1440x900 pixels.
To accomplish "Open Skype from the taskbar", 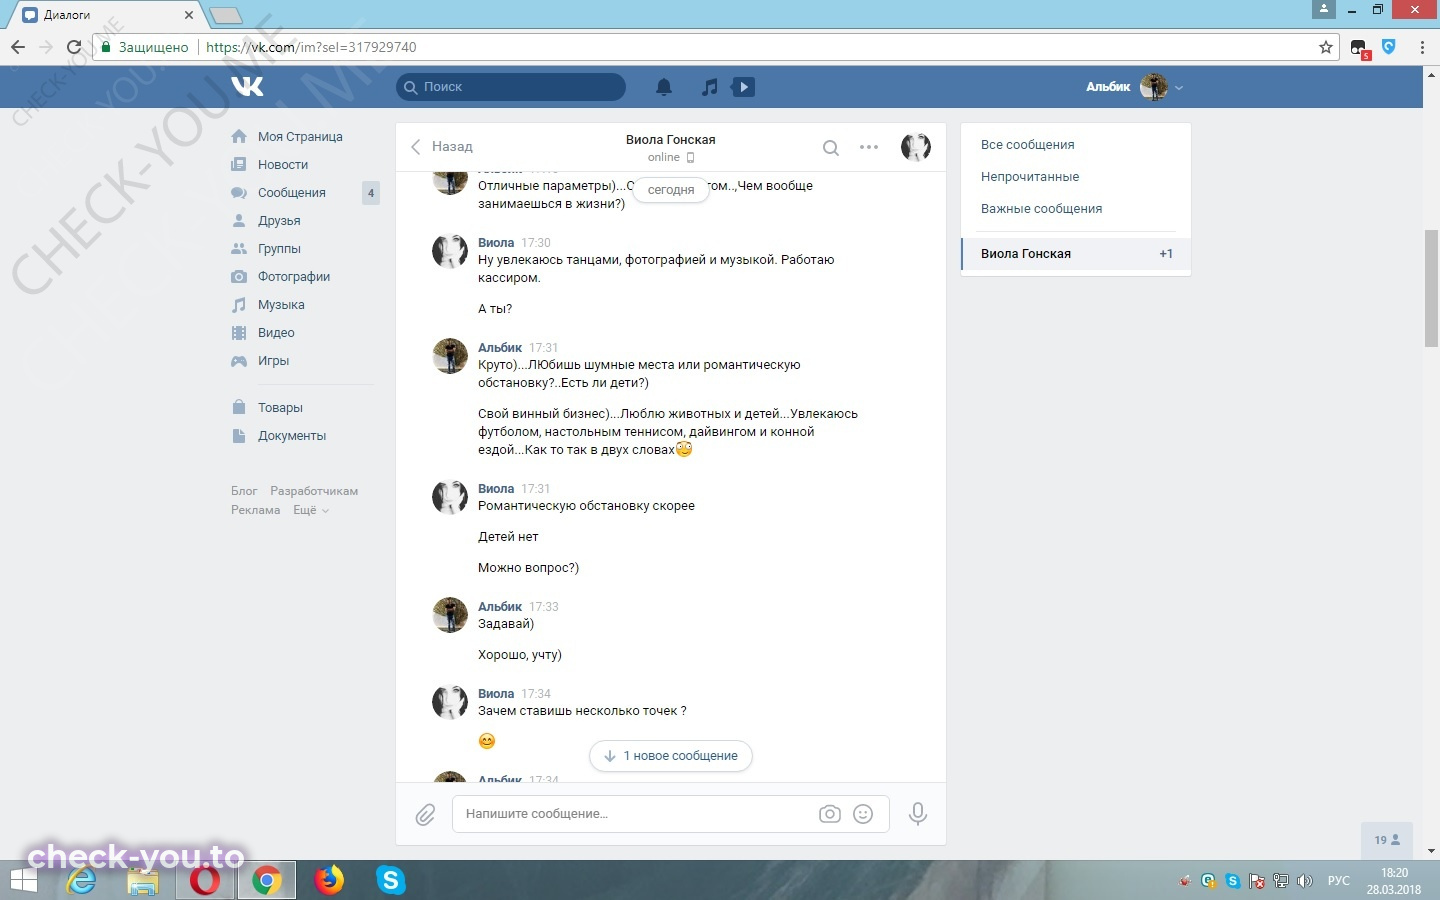I will pos(390,880).
